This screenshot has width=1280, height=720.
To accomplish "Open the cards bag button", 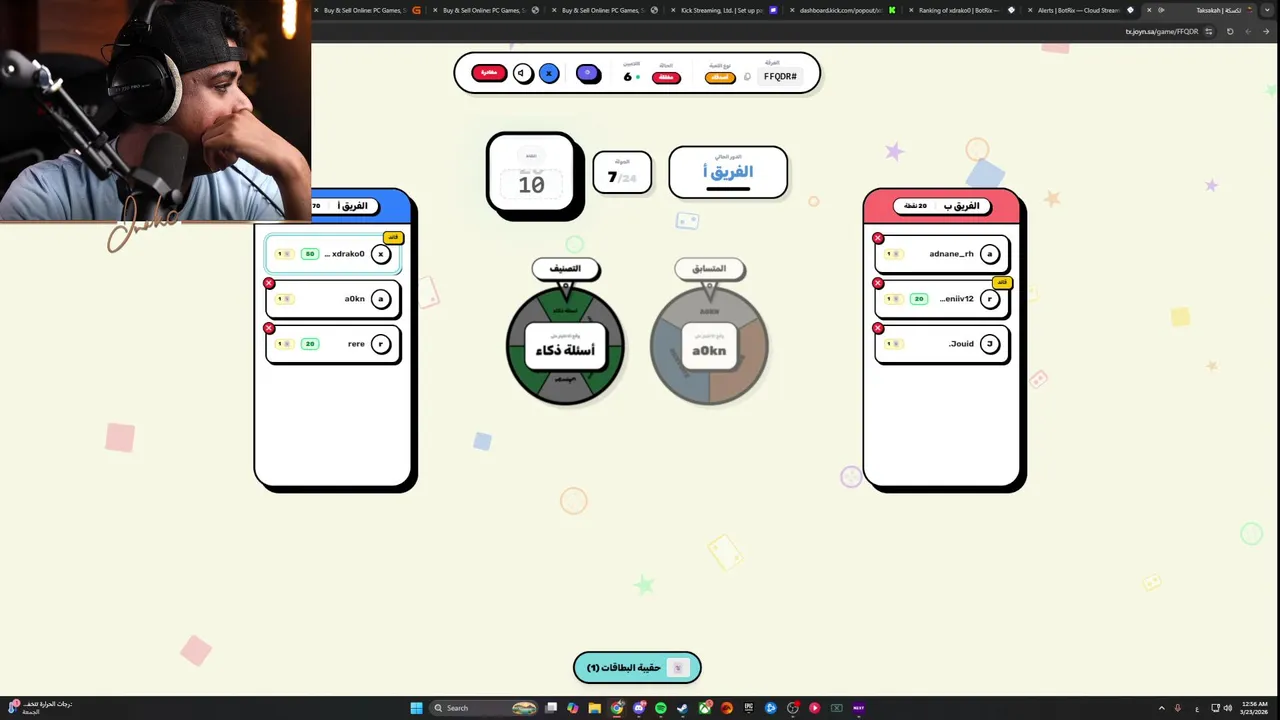I will point(637,667).
